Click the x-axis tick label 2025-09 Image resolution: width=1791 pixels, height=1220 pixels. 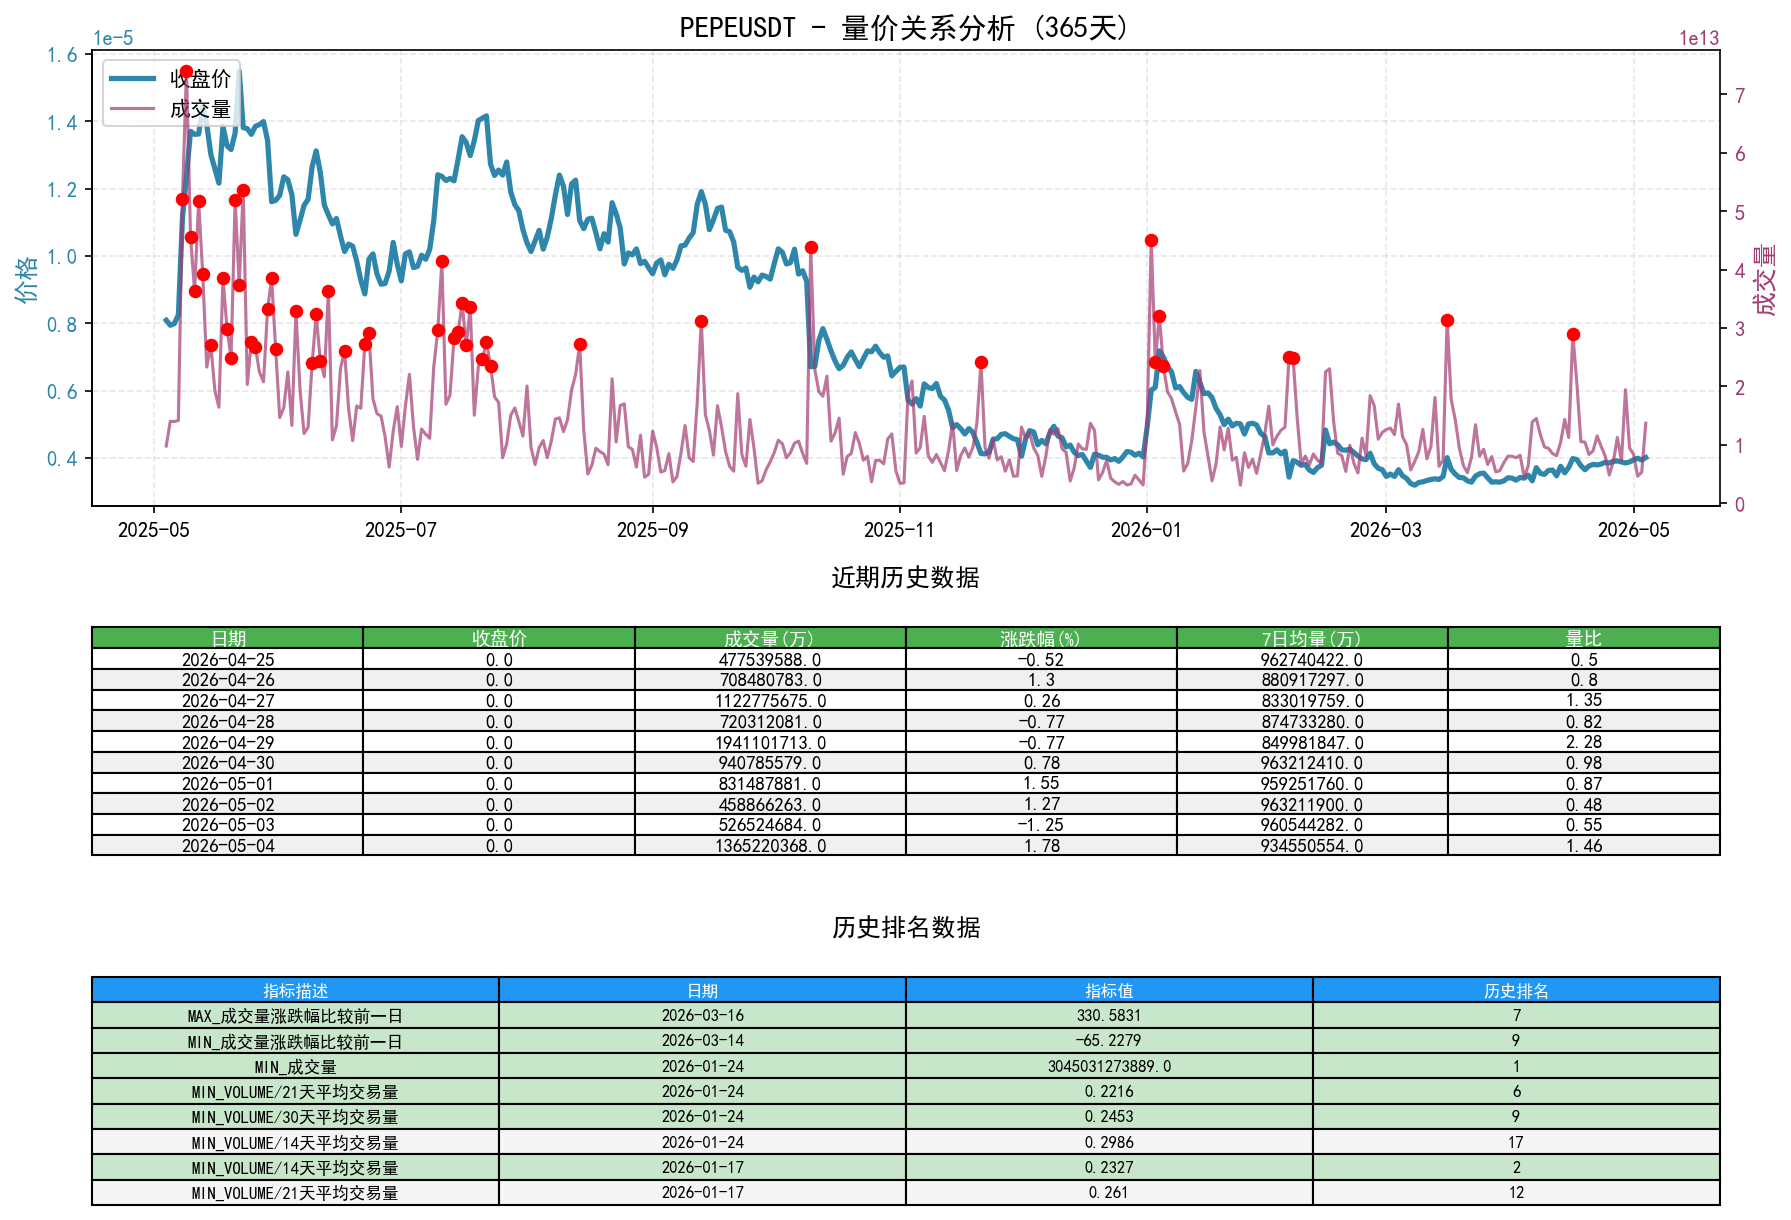[652, 530]
